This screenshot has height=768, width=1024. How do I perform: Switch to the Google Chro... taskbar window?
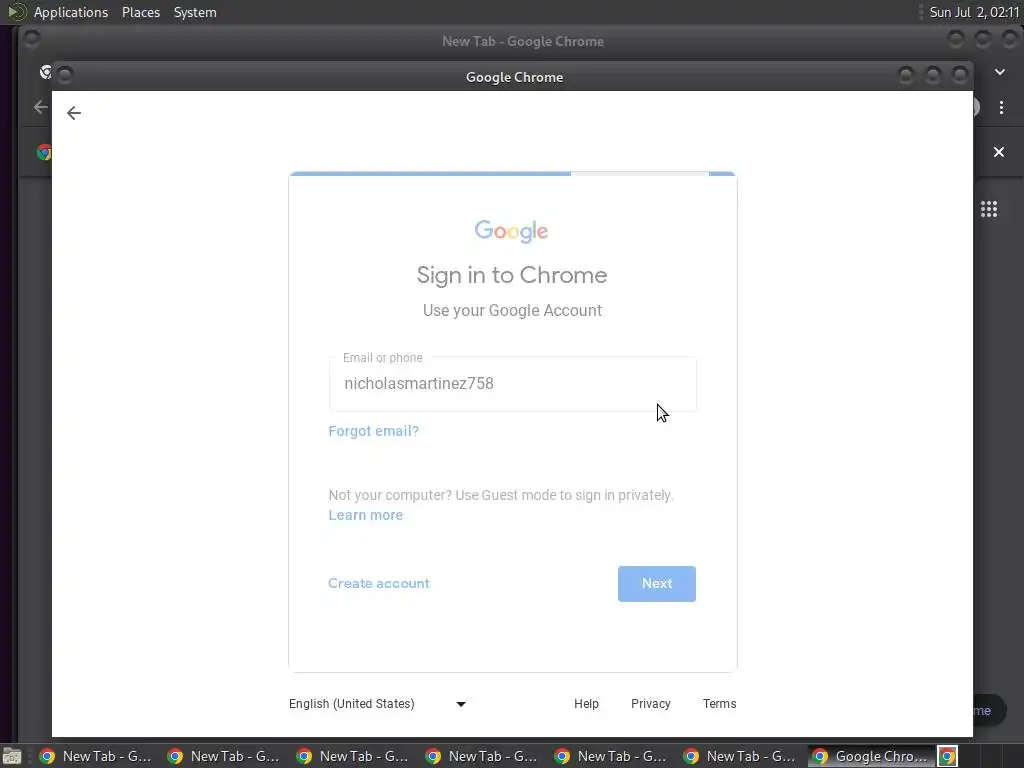871,756
